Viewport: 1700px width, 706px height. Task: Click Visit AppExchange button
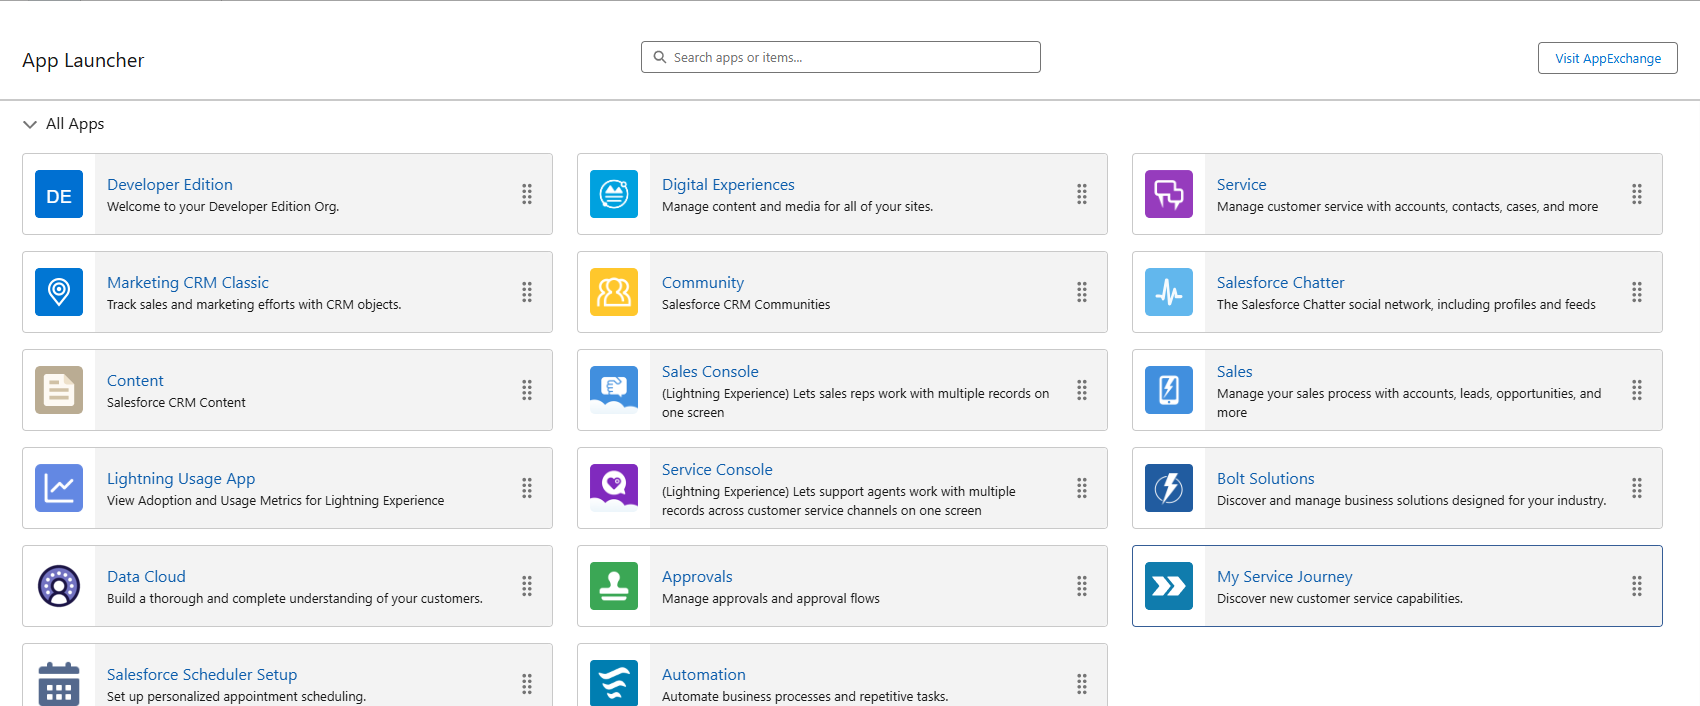tap(1608, 58)
